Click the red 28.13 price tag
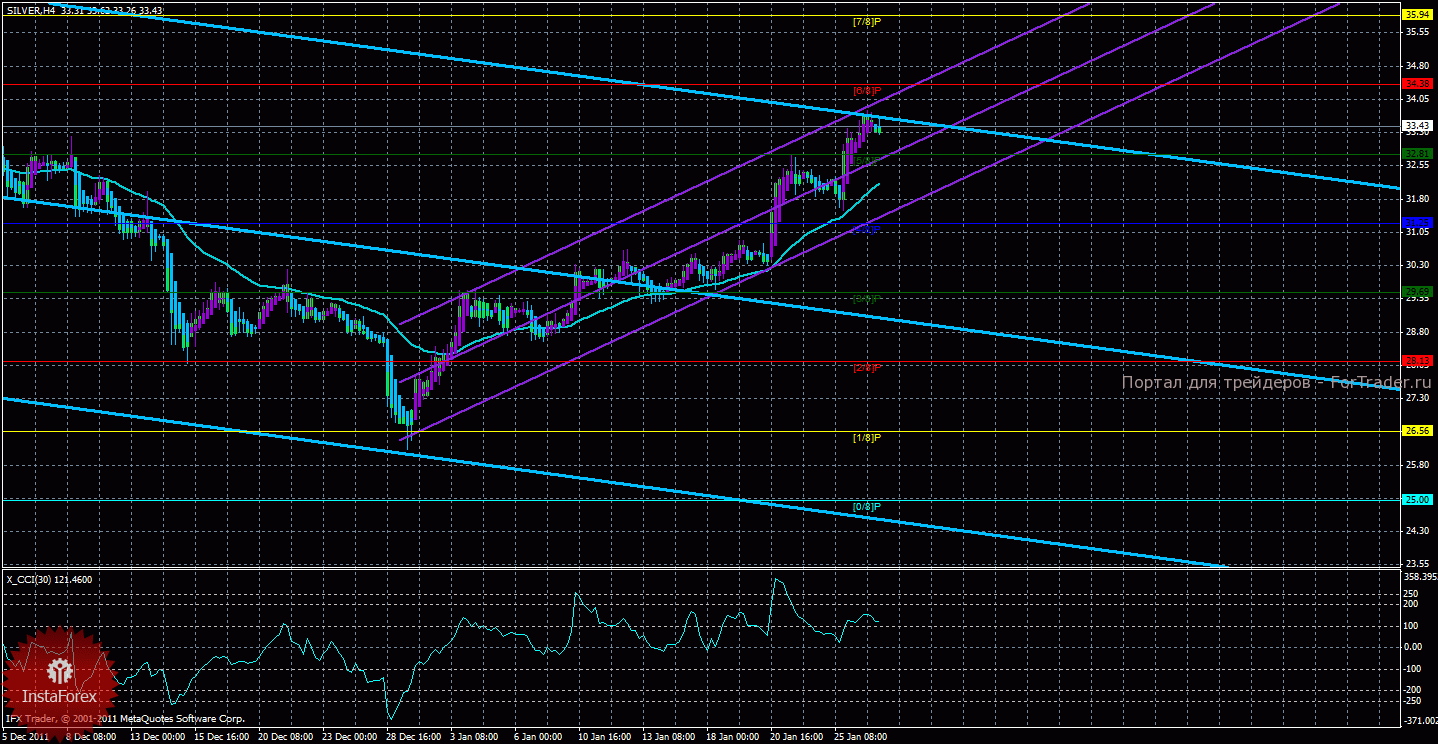The image size is (1438, 744). pos(1417,361)
